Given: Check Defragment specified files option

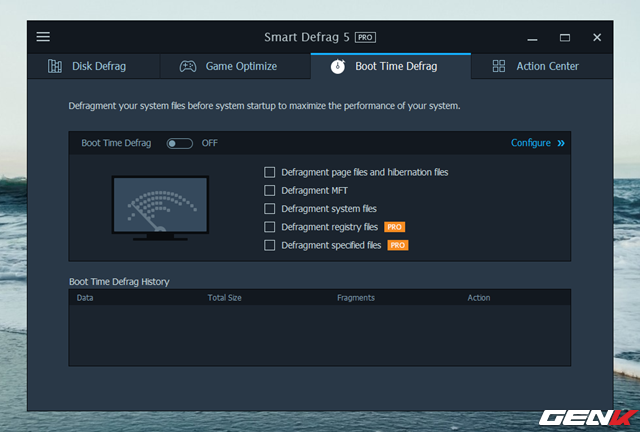Looking at the screenshot, I should (269, 245).
